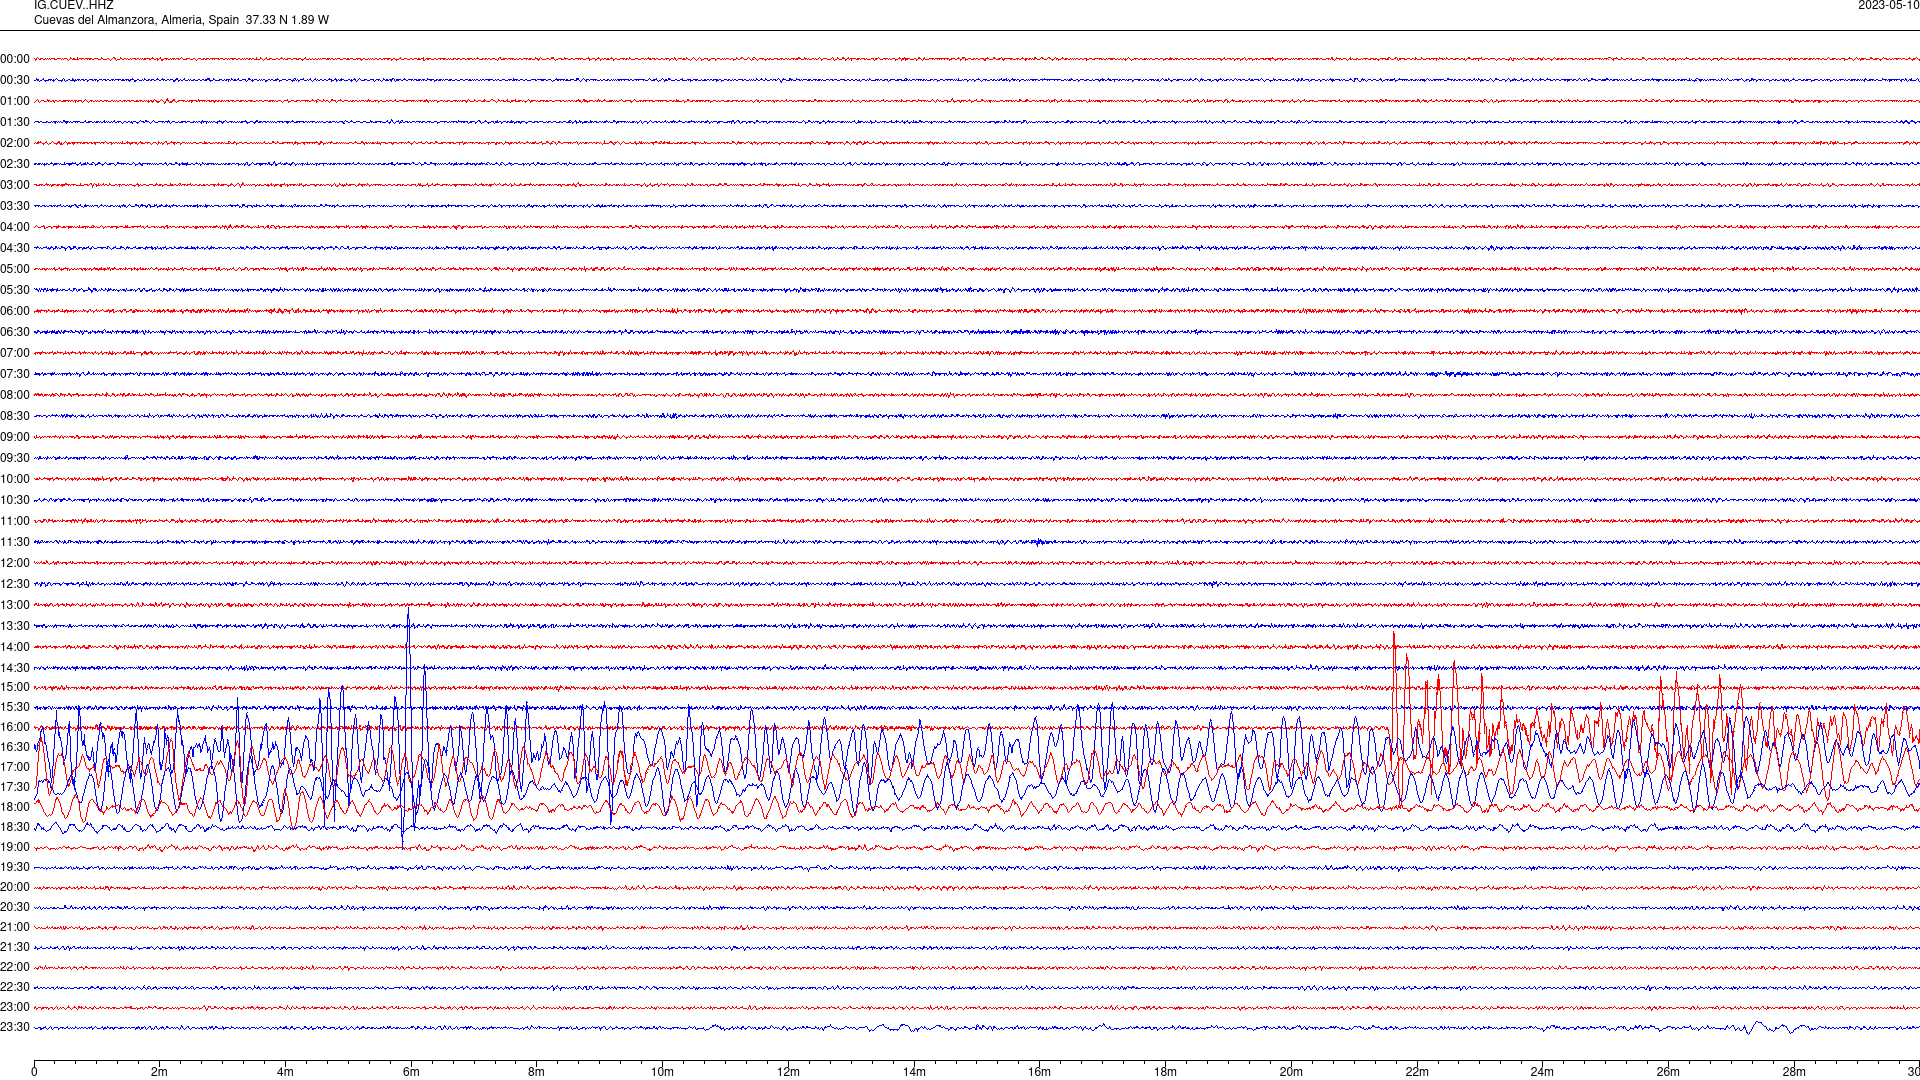
Task: Select the 00:30 time row label
Action: pyautogui.click(x=15, y=80)
